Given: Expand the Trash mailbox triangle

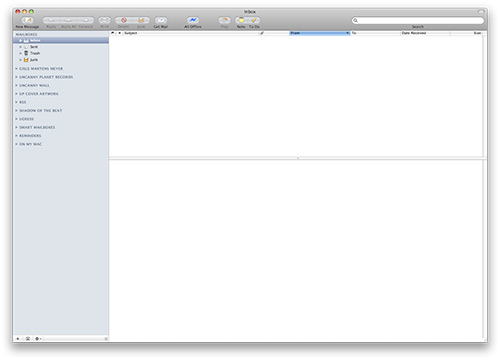Looking at the screenshot, I should tap(20, 53).
